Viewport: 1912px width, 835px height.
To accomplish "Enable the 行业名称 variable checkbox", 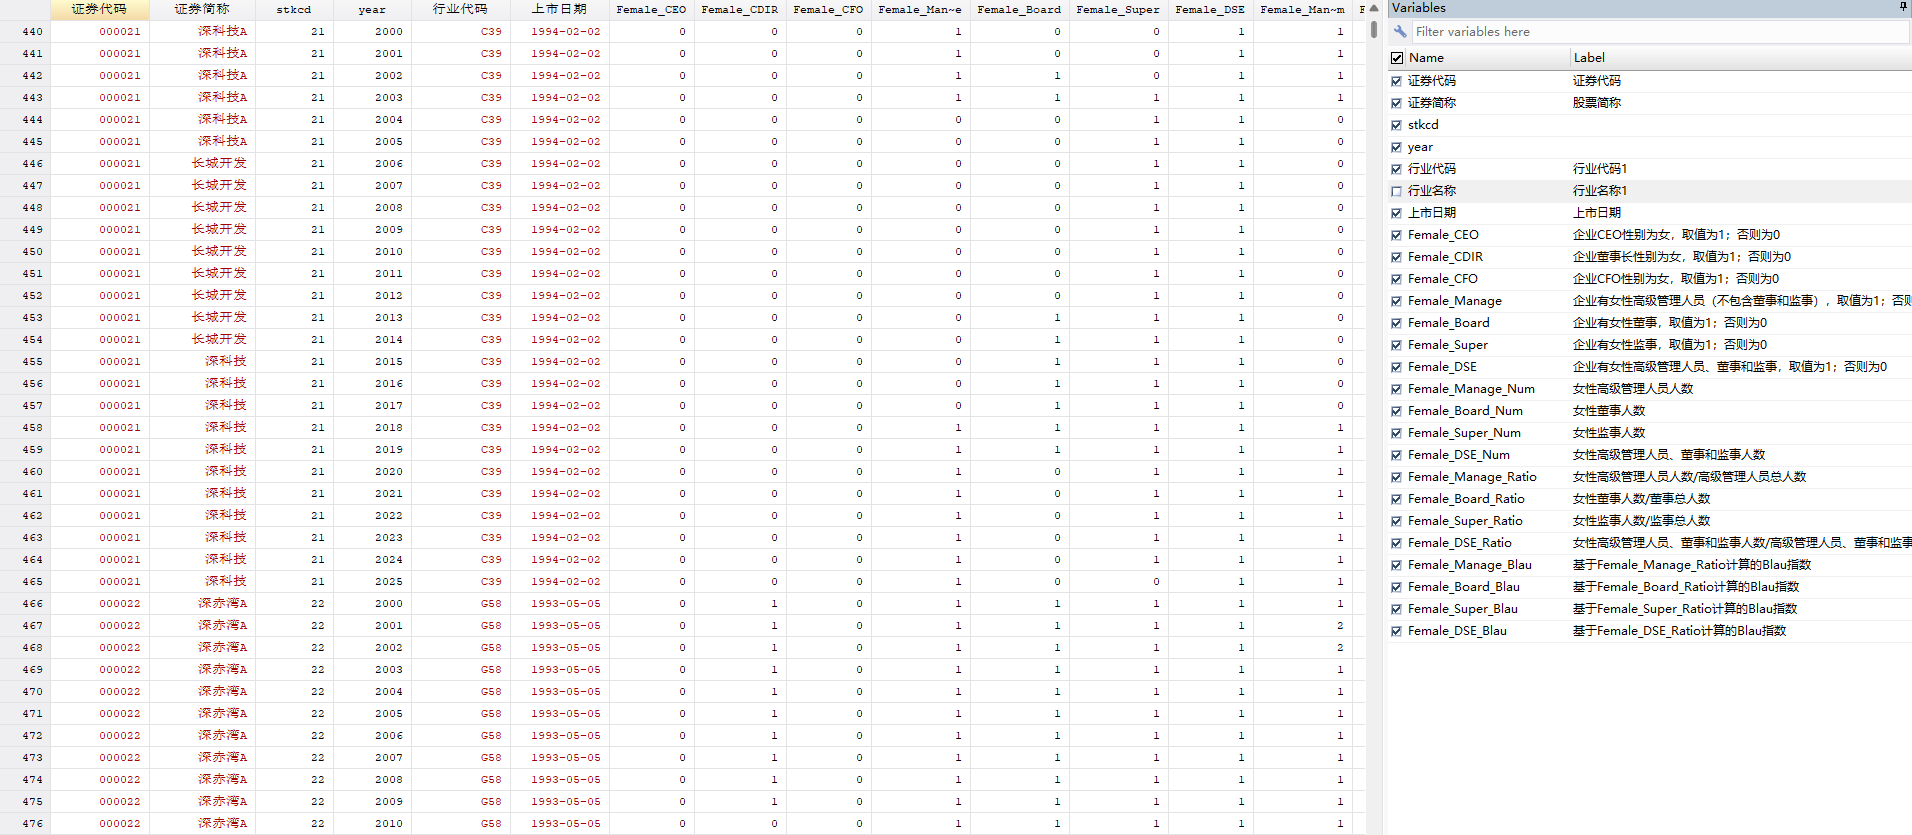I will coord(1397,191).
